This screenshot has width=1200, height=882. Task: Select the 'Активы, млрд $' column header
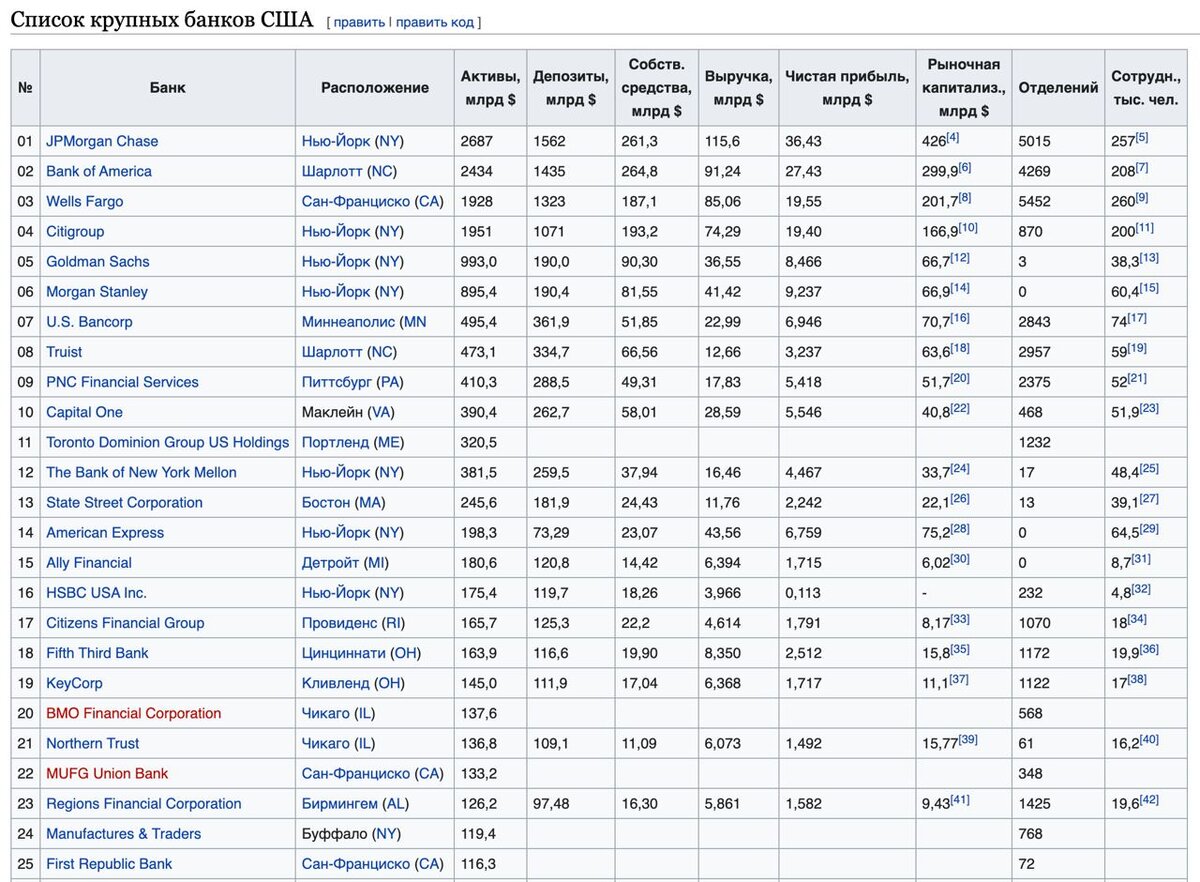click(x=490, y=88)
